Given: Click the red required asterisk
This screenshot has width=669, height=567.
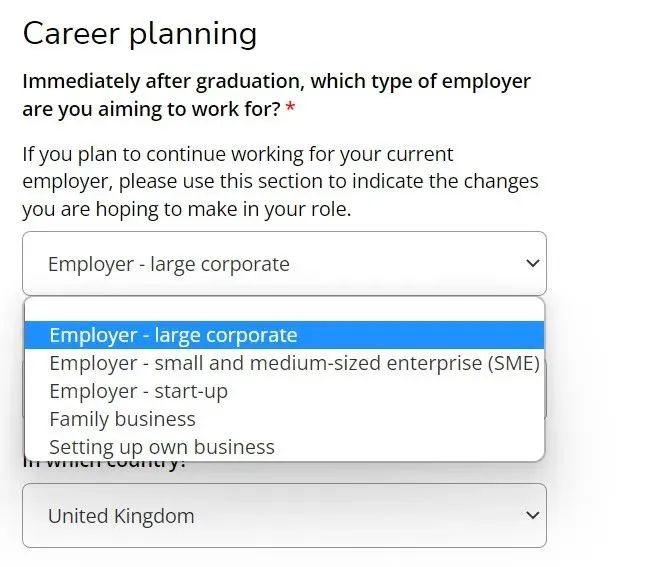Looking at the screenshot, I should [290, 108].
